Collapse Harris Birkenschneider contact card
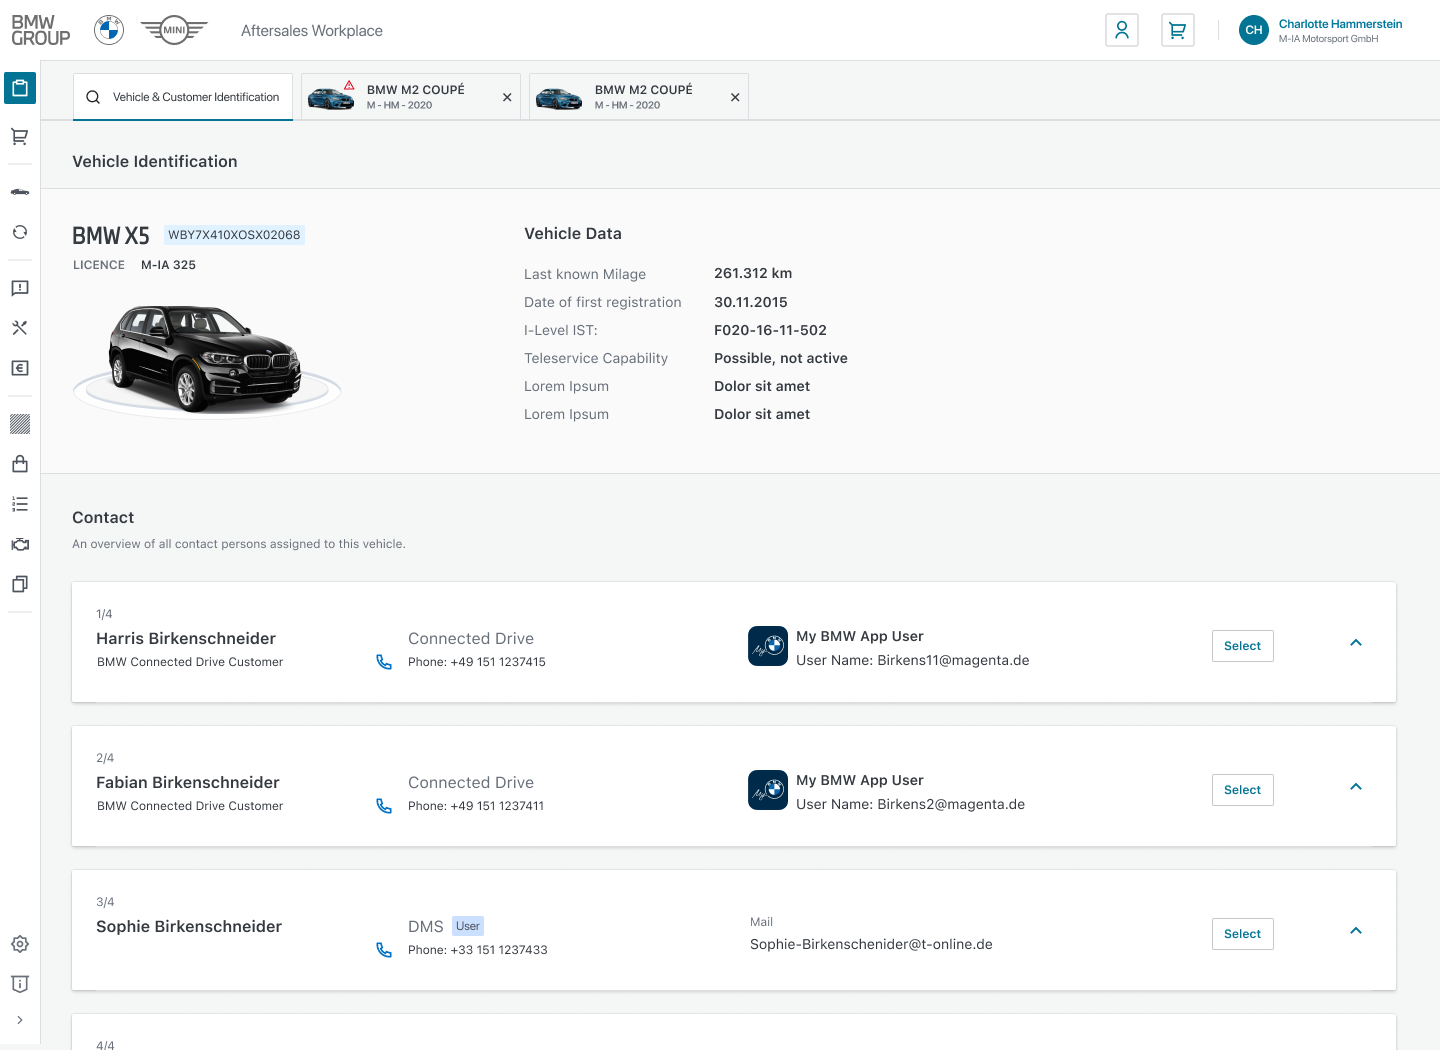 pyautogui.click(x=1356, y=643)
